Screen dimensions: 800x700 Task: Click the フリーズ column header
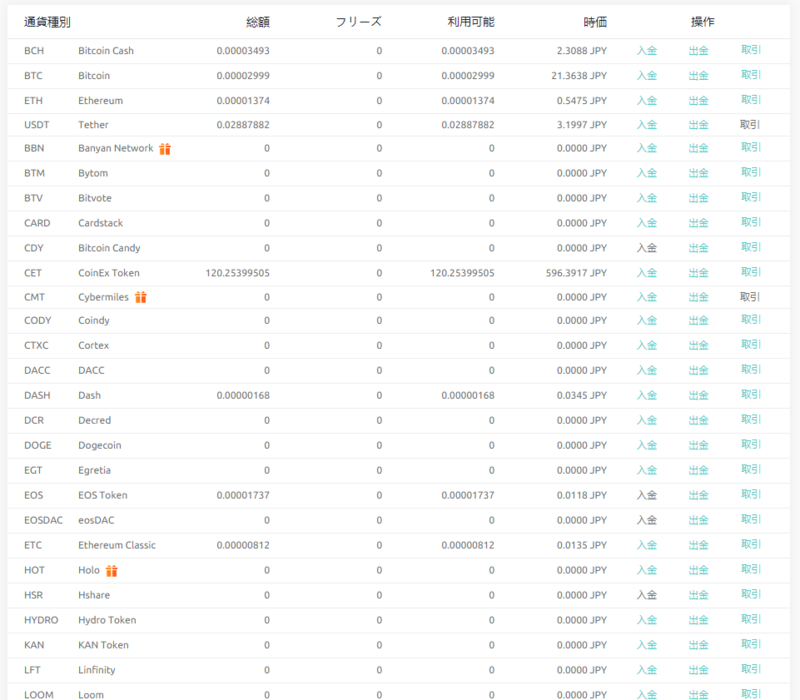[358, 22]
